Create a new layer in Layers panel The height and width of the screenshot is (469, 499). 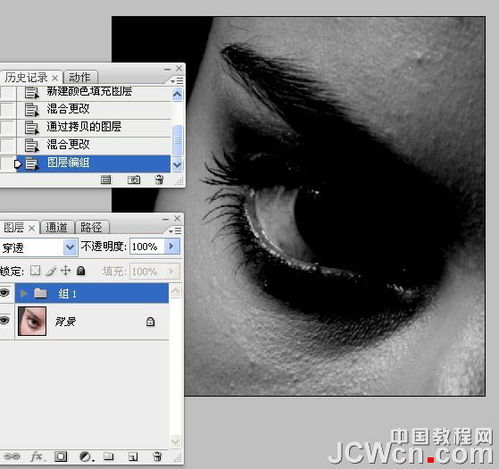point(133,456)
